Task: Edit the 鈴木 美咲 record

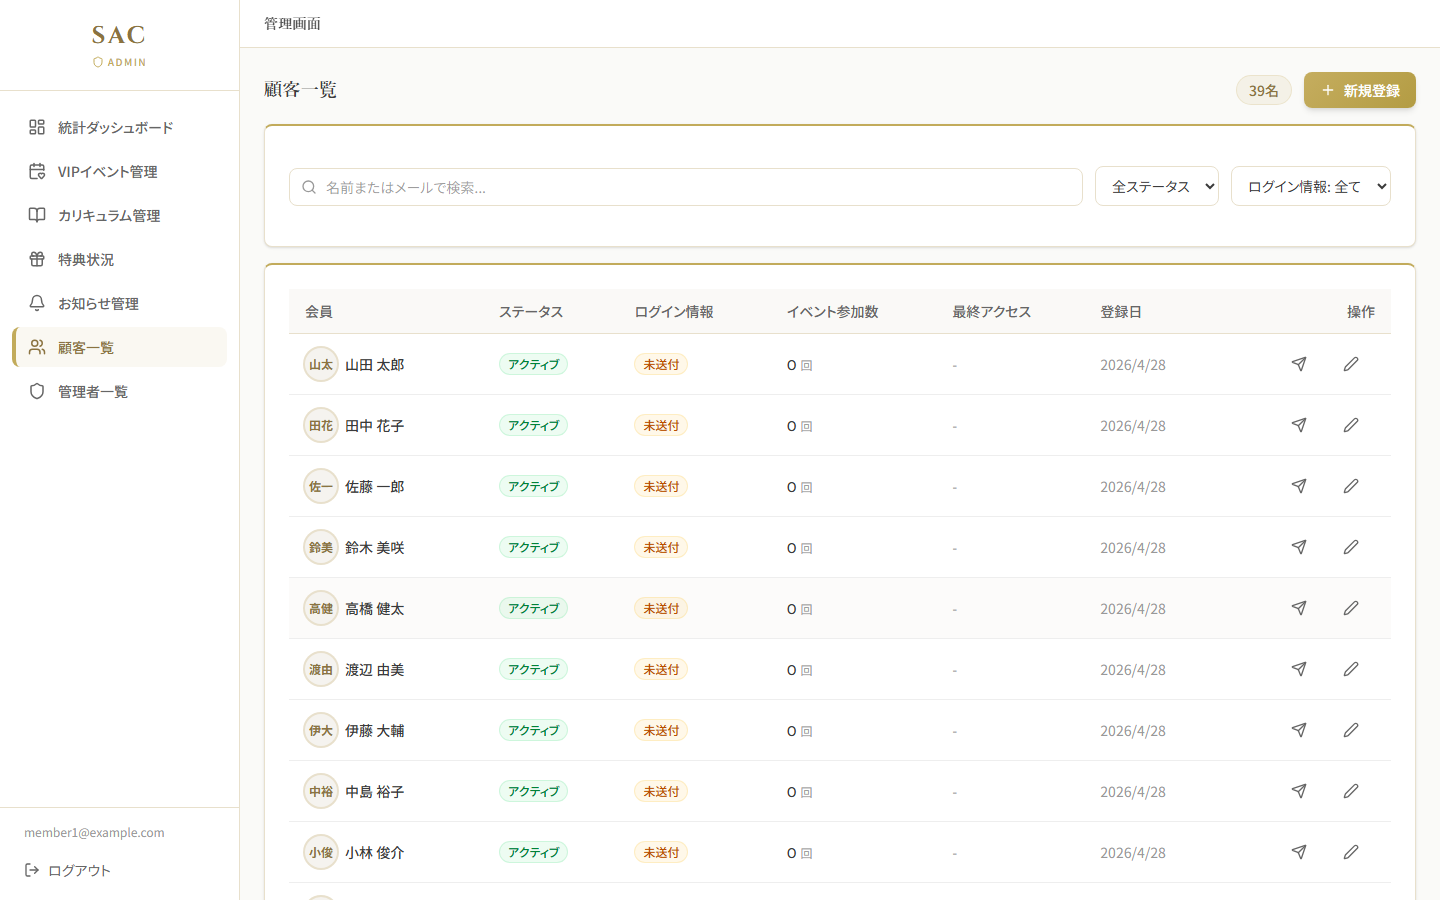Action: tap(1351, 547)
